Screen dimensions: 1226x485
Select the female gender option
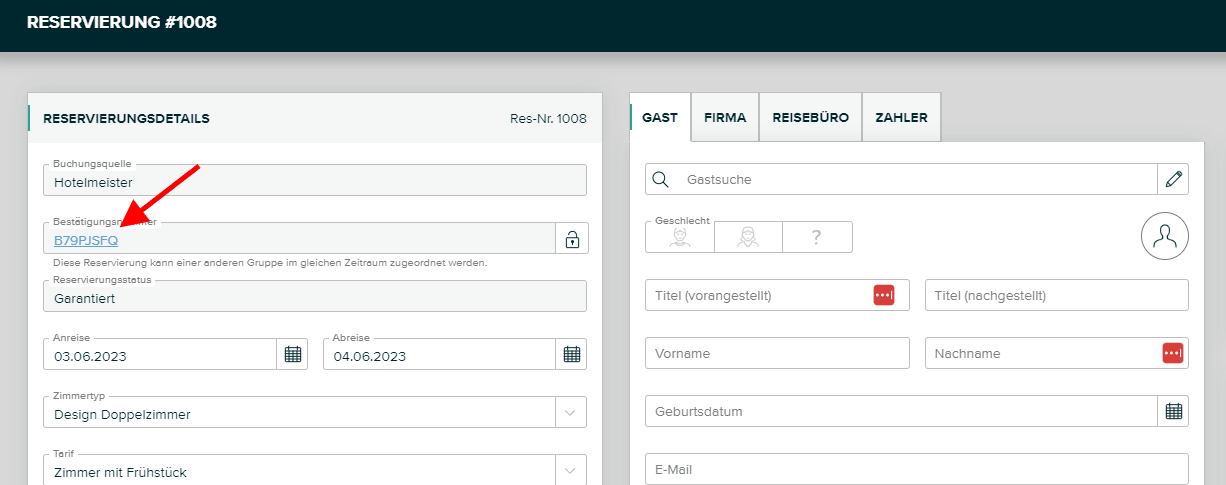(747, 237)
